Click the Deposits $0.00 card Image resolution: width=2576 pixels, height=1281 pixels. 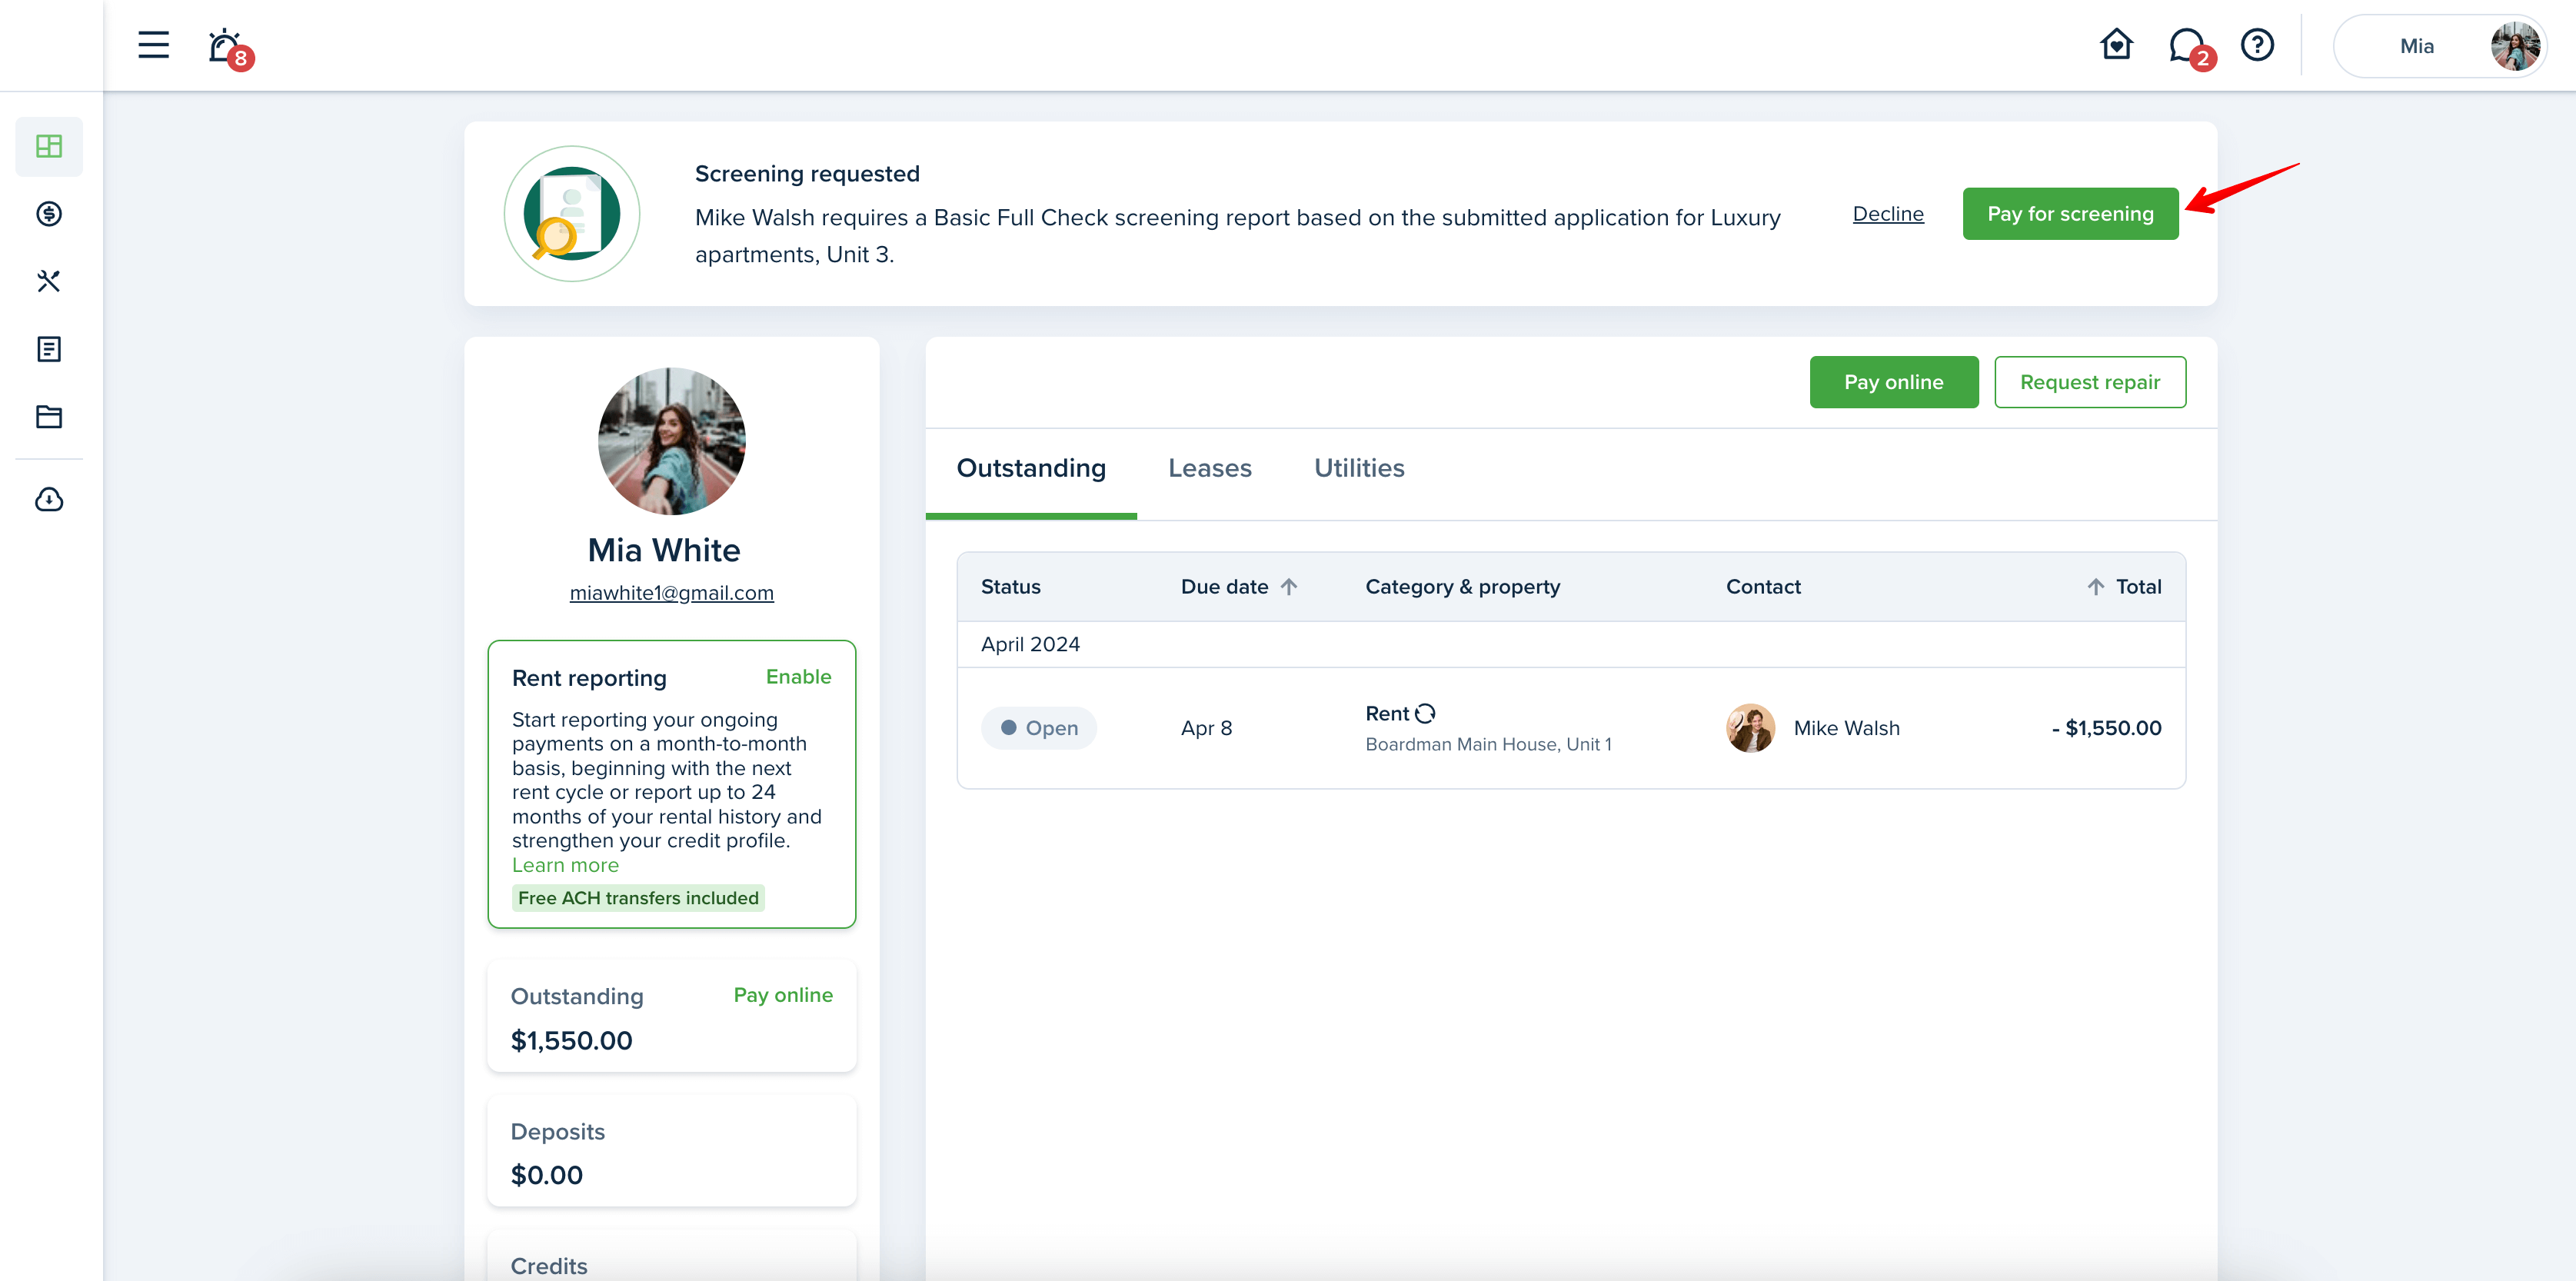671,1152
